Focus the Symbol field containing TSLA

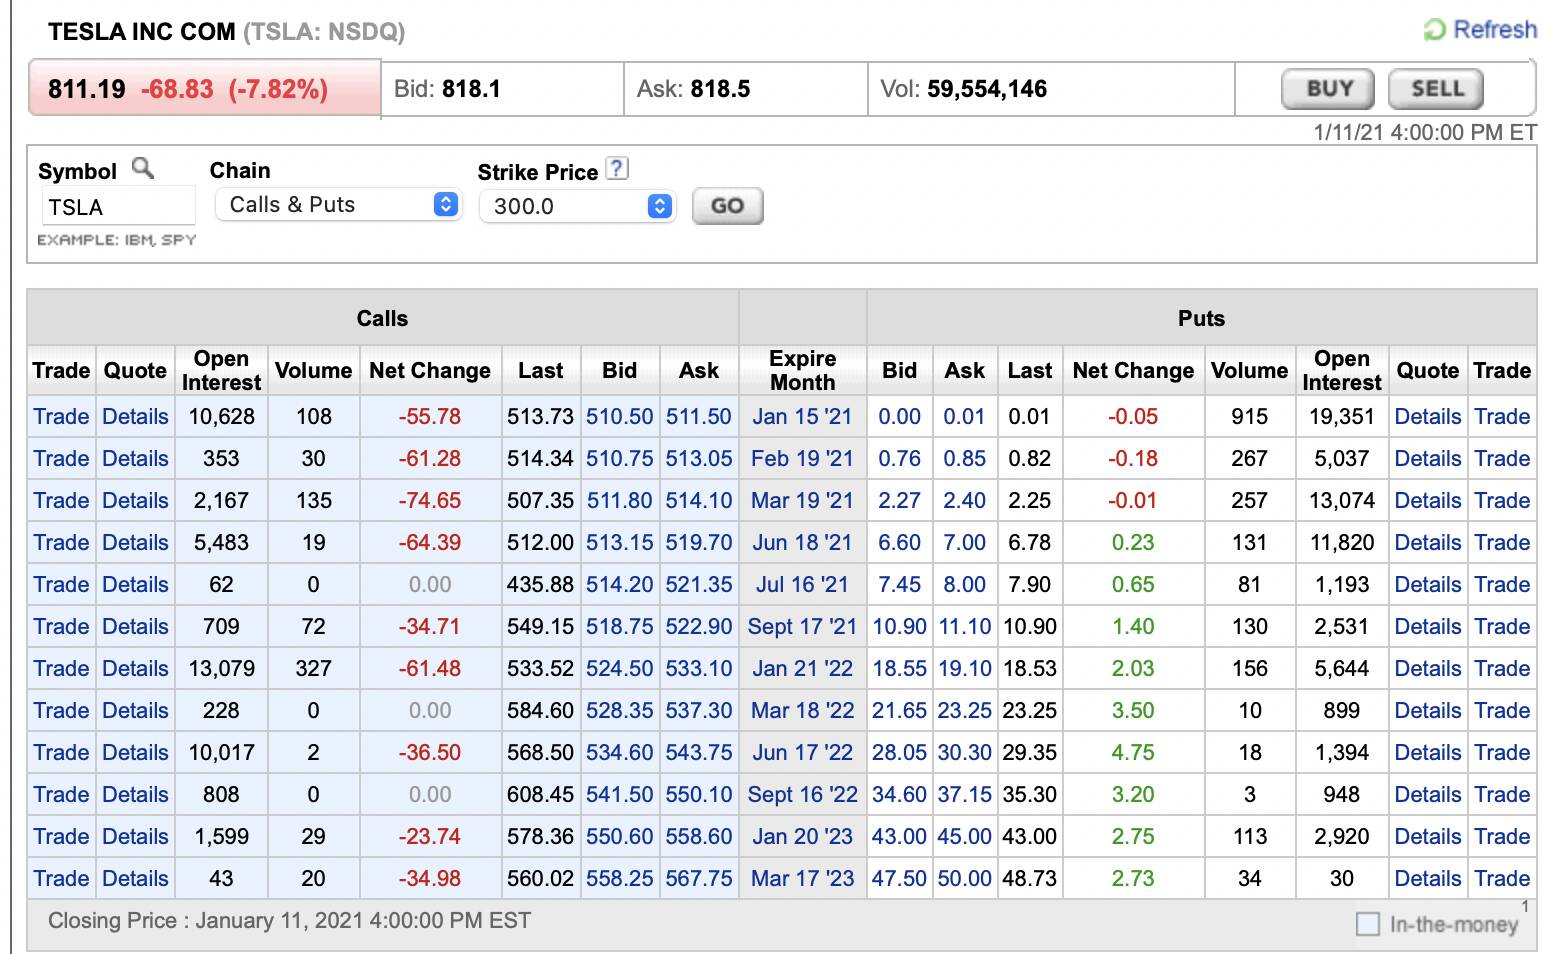pos(117,207)
